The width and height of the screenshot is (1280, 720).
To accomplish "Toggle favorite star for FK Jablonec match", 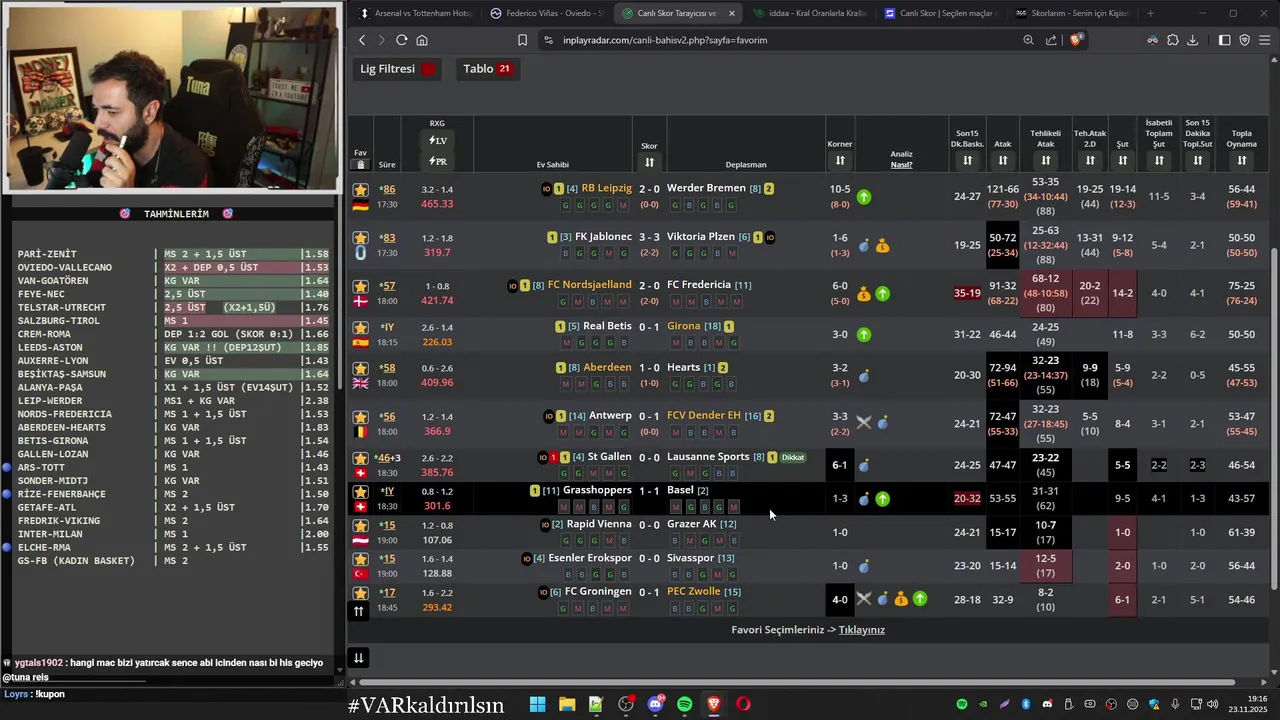I will click(361, 238).
